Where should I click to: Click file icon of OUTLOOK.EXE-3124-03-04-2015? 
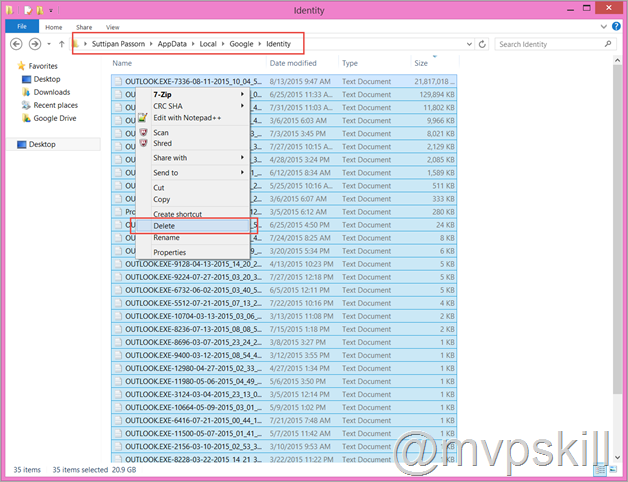coord(118,395)
